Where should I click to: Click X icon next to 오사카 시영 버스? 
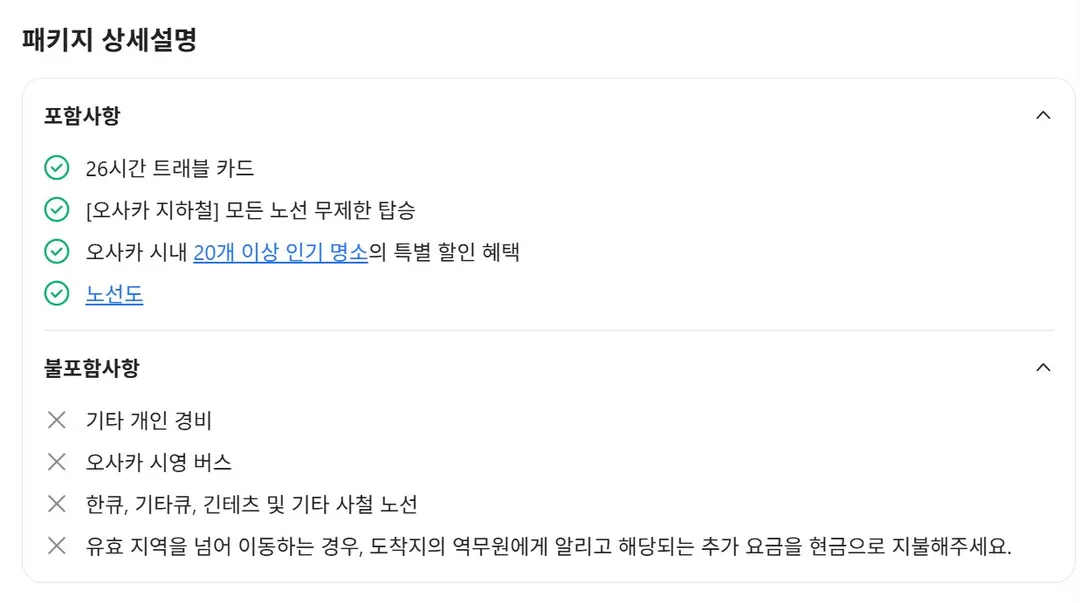point(56,462)
